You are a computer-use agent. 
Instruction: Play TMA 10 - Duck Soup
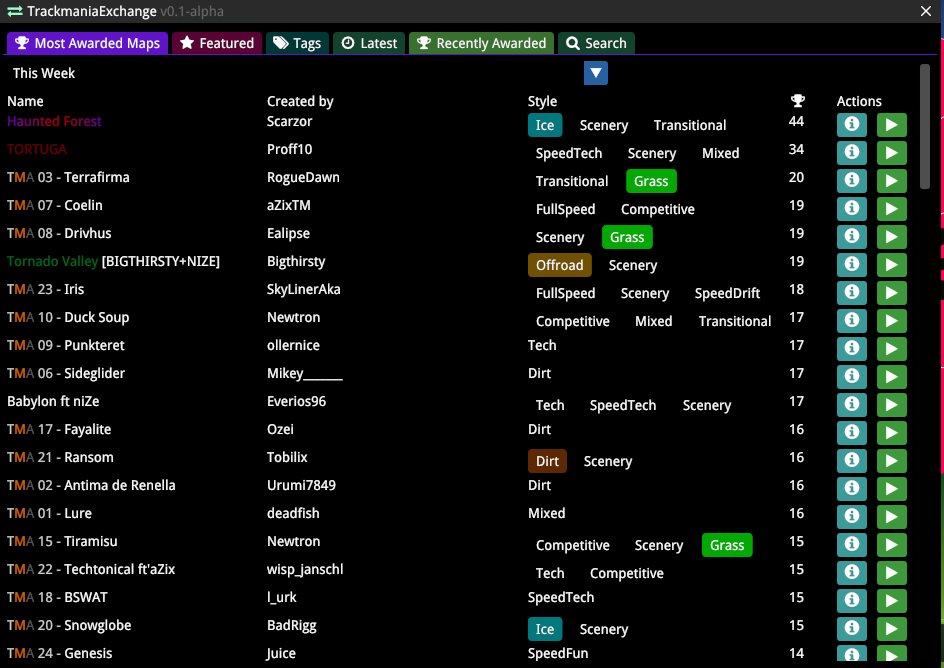click(x=891, y=320)
